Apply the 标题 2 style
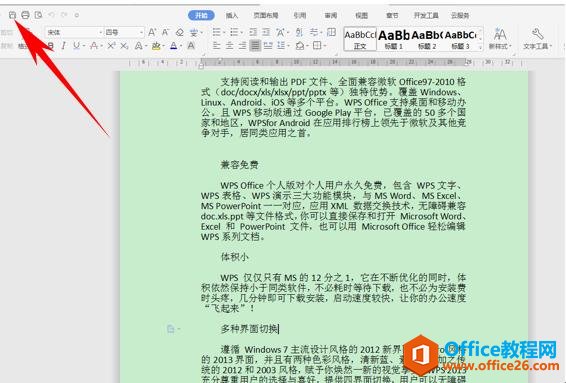The height and width of the screenshot is (383, 566). click(x=427, y=39)
